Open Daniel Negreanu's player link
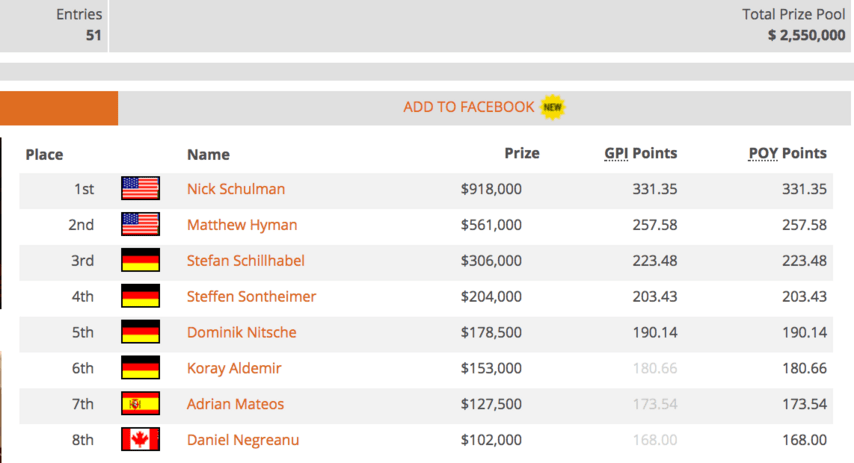854x463 pixels. 243,440
